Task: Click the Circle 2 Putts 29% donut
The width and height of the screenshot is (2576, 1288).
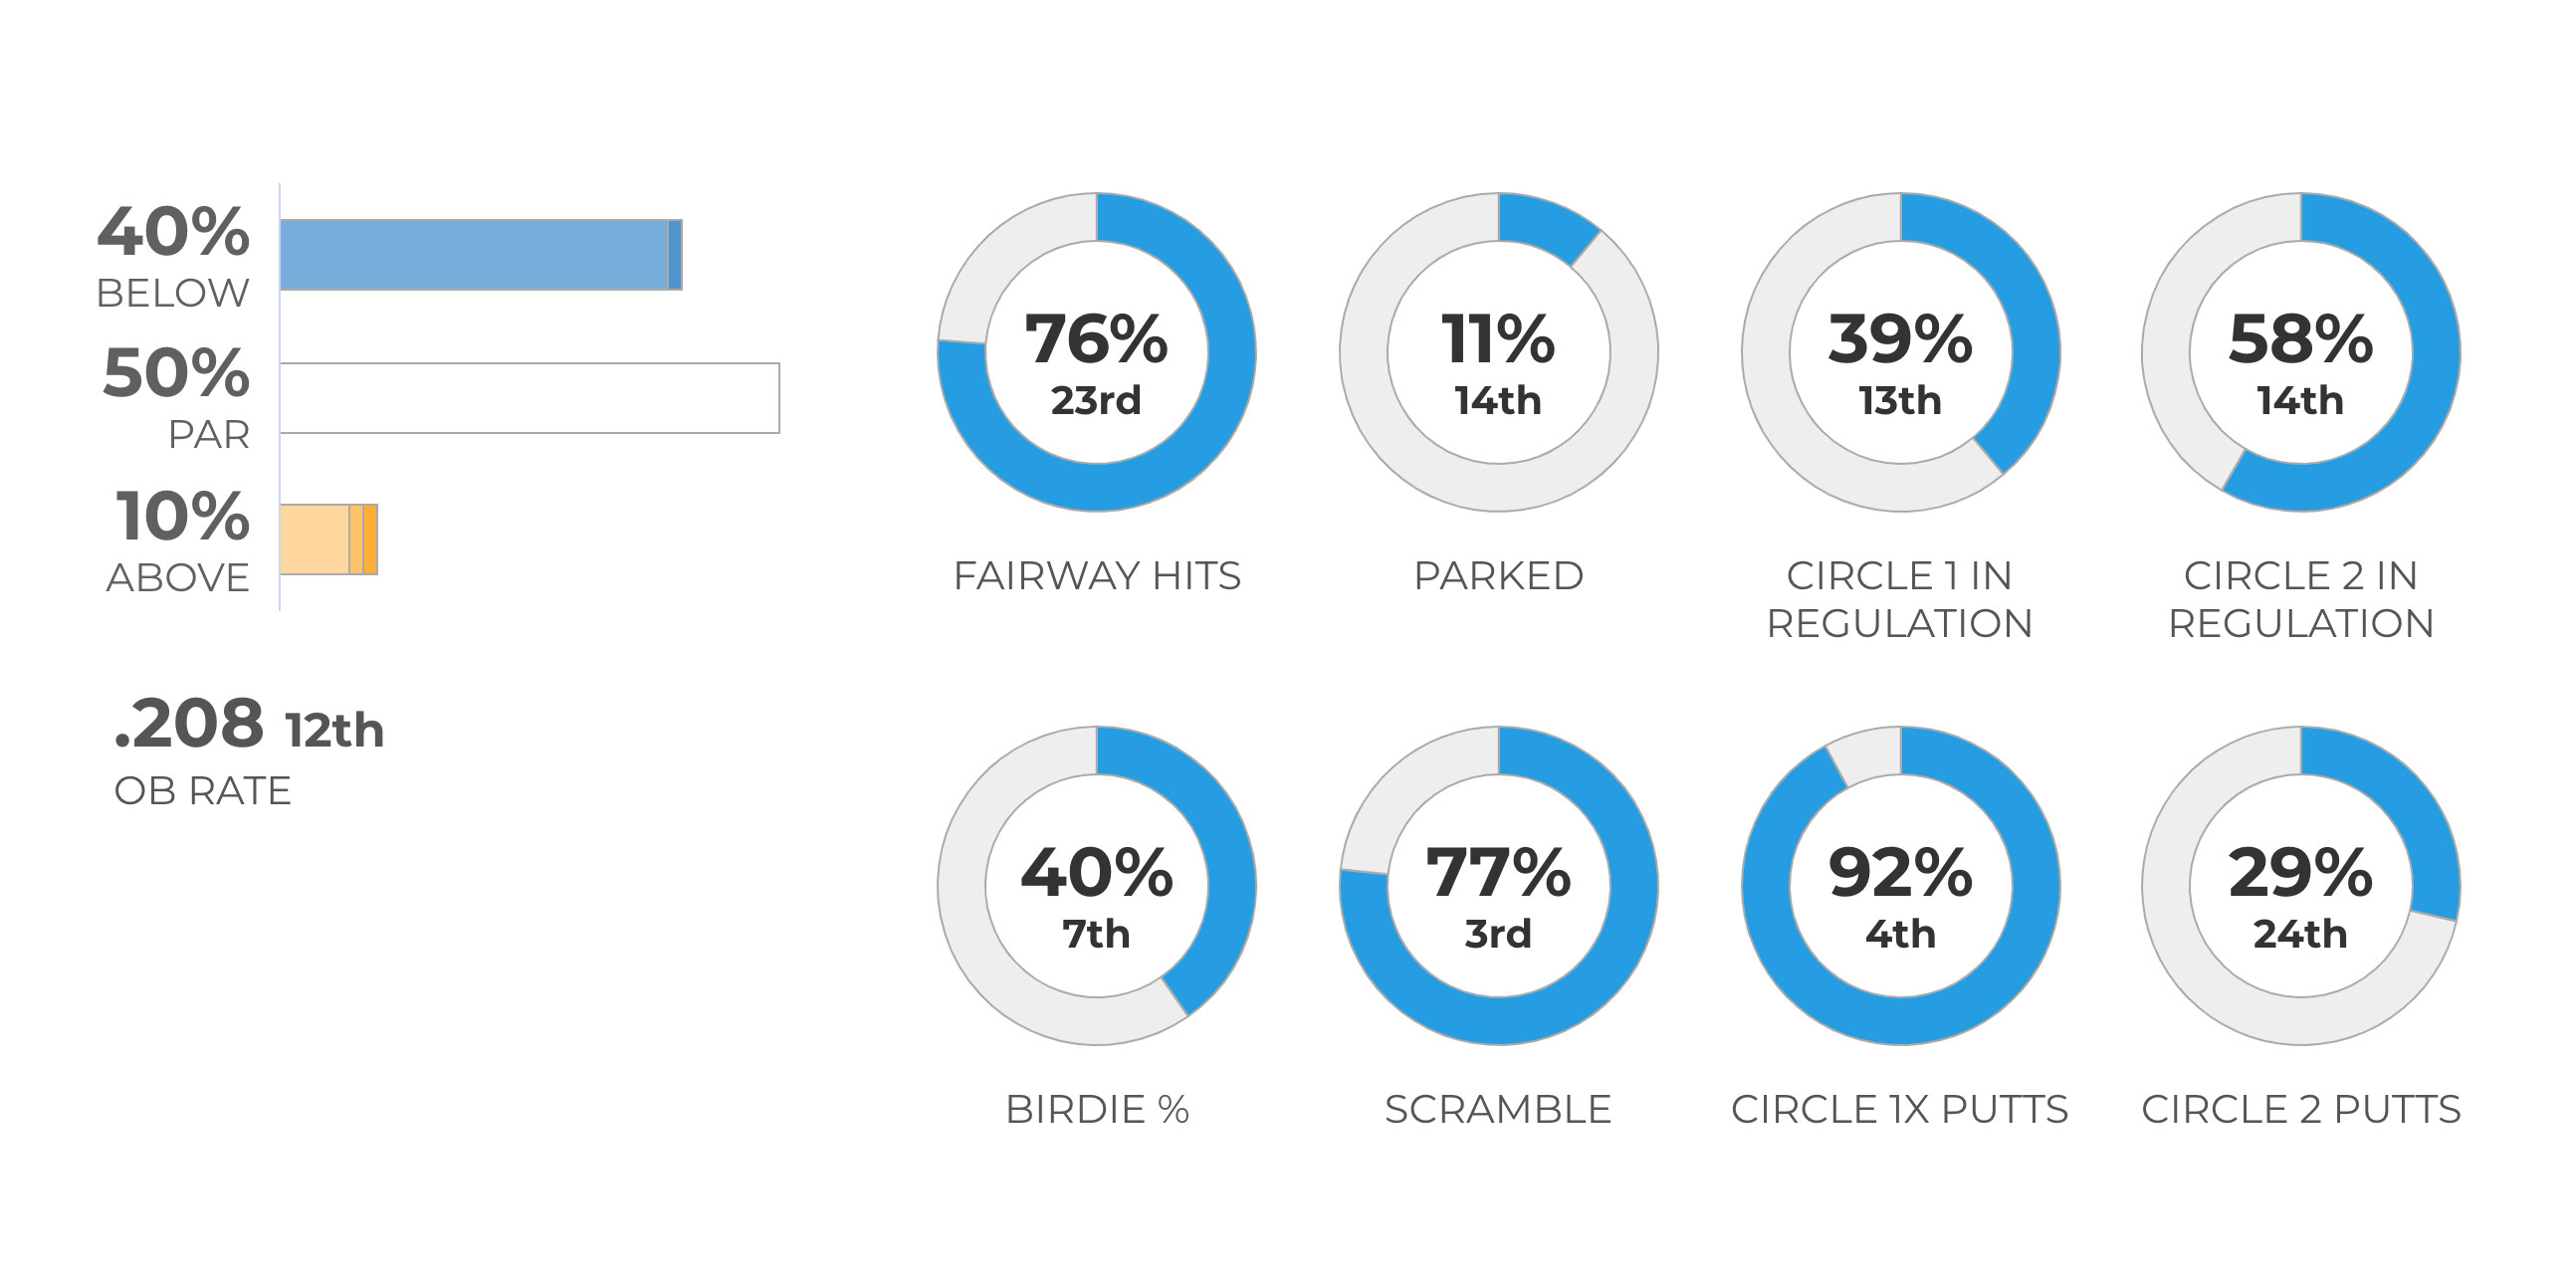Action: (x=2300, y=886)
